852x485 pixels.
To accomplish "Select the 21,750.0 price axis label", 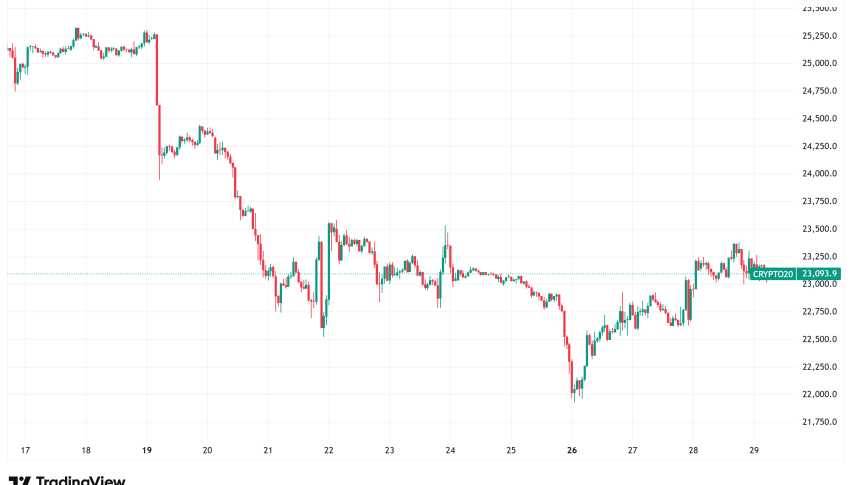I will [819, 423].
